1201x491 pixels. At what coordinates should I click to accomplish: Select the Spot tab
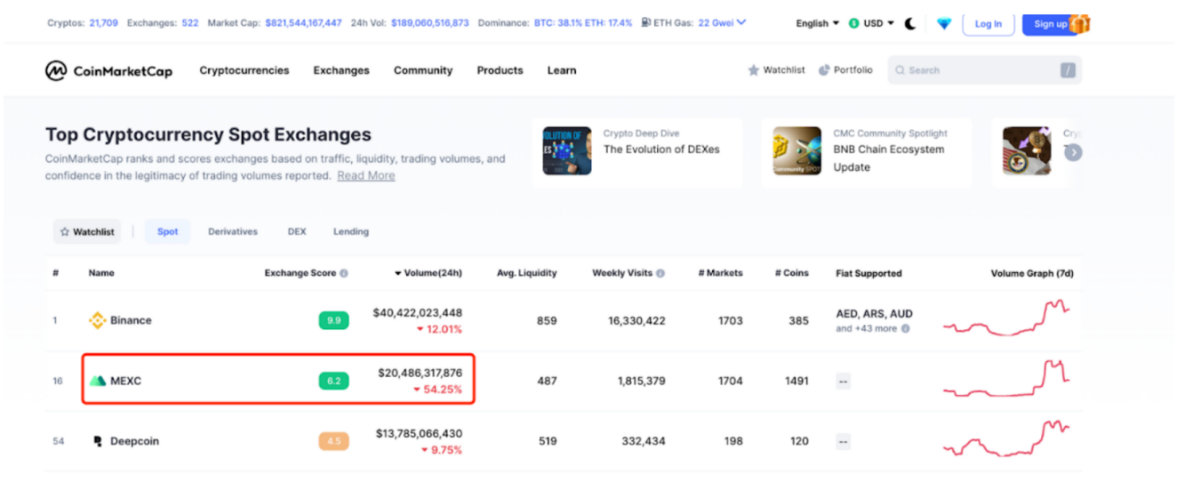click(167, 232)
